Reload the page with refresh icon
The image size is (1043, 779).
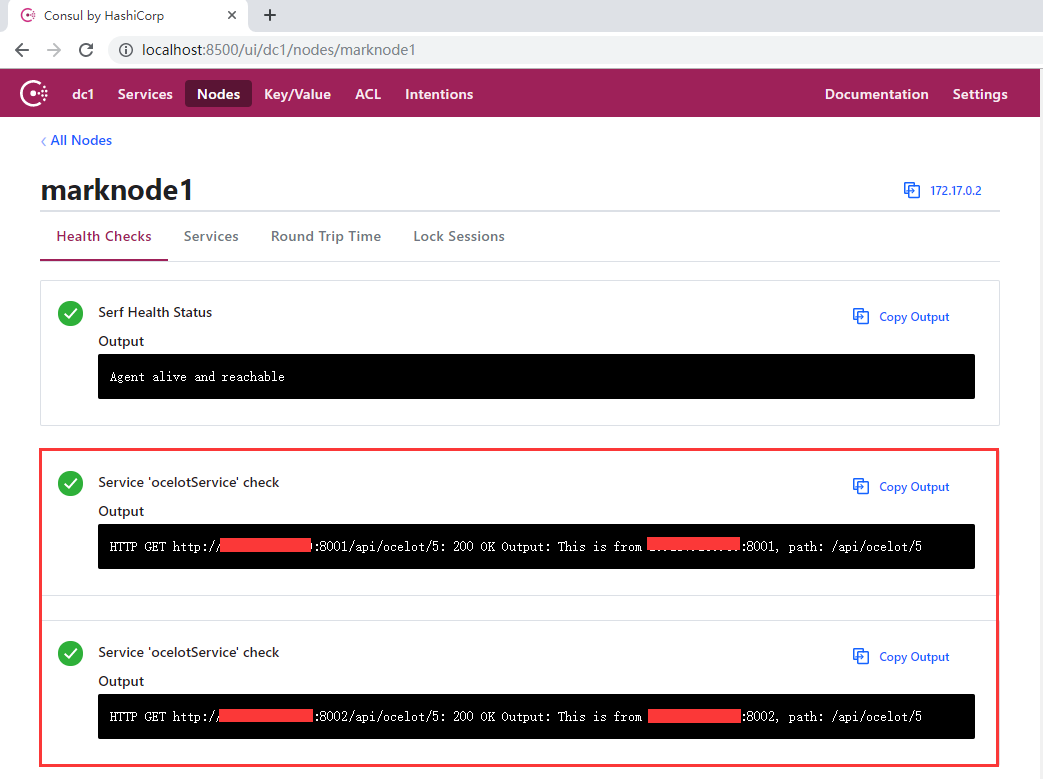[x=86, y=50]
